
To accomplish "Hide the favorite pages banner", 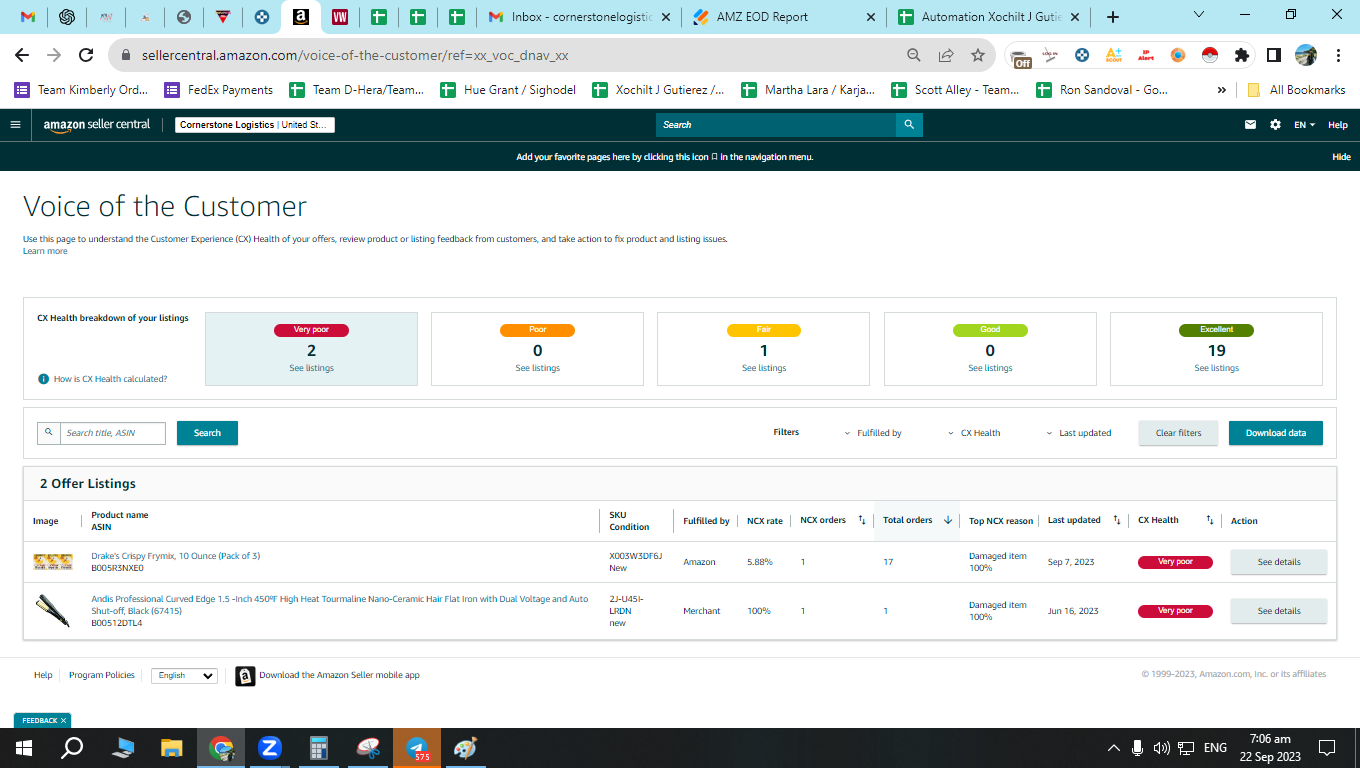I will pos(1341,157).
